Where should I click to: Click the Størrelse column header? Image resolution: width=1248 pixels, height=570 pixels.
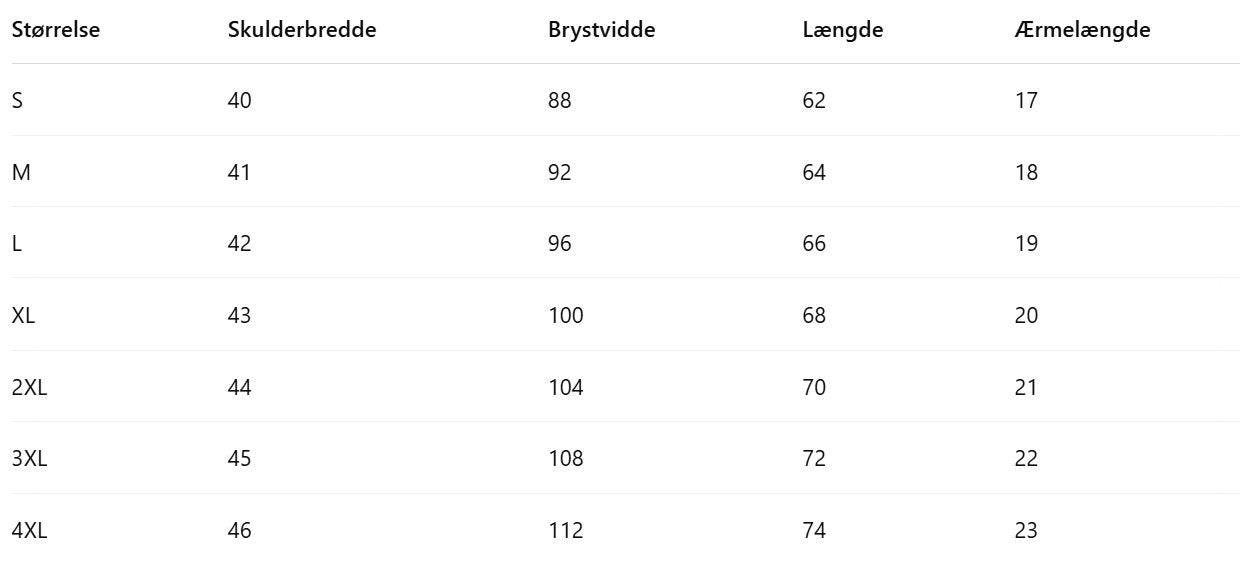click(56, 30)
